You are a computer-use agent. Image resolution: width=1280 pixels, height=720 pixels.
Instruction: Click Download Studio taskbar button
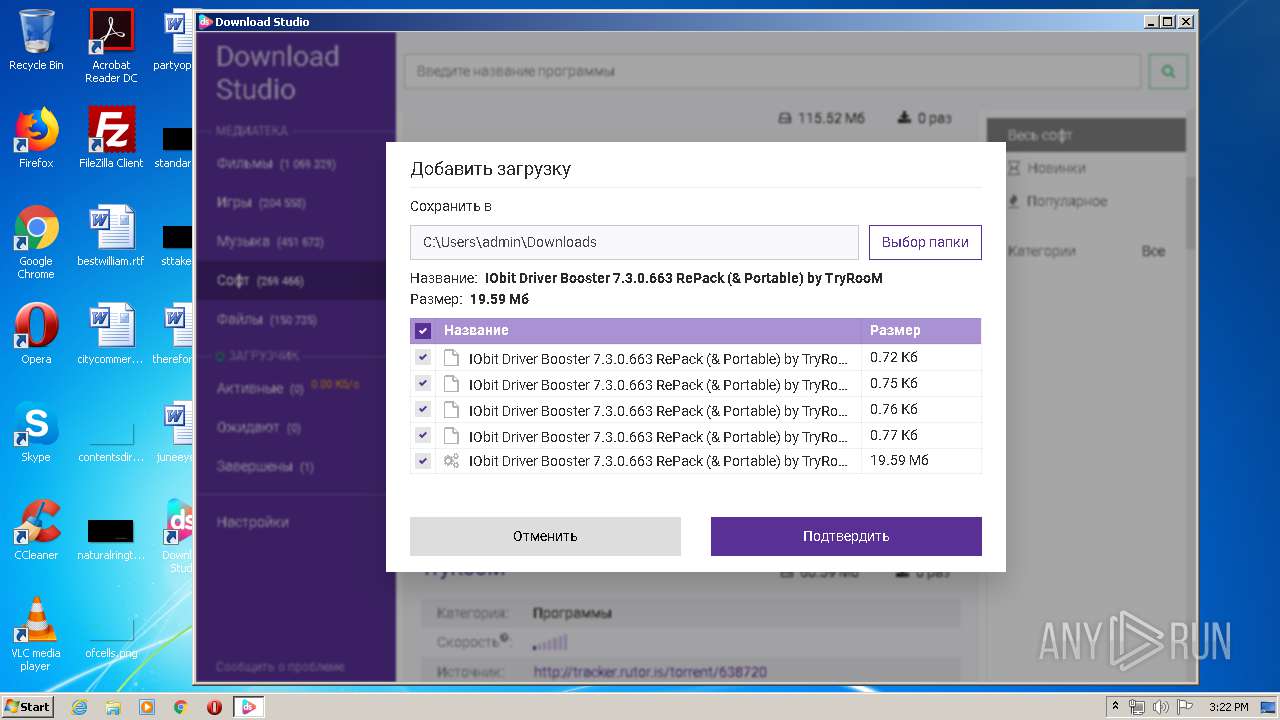click(x=248, y=707)
